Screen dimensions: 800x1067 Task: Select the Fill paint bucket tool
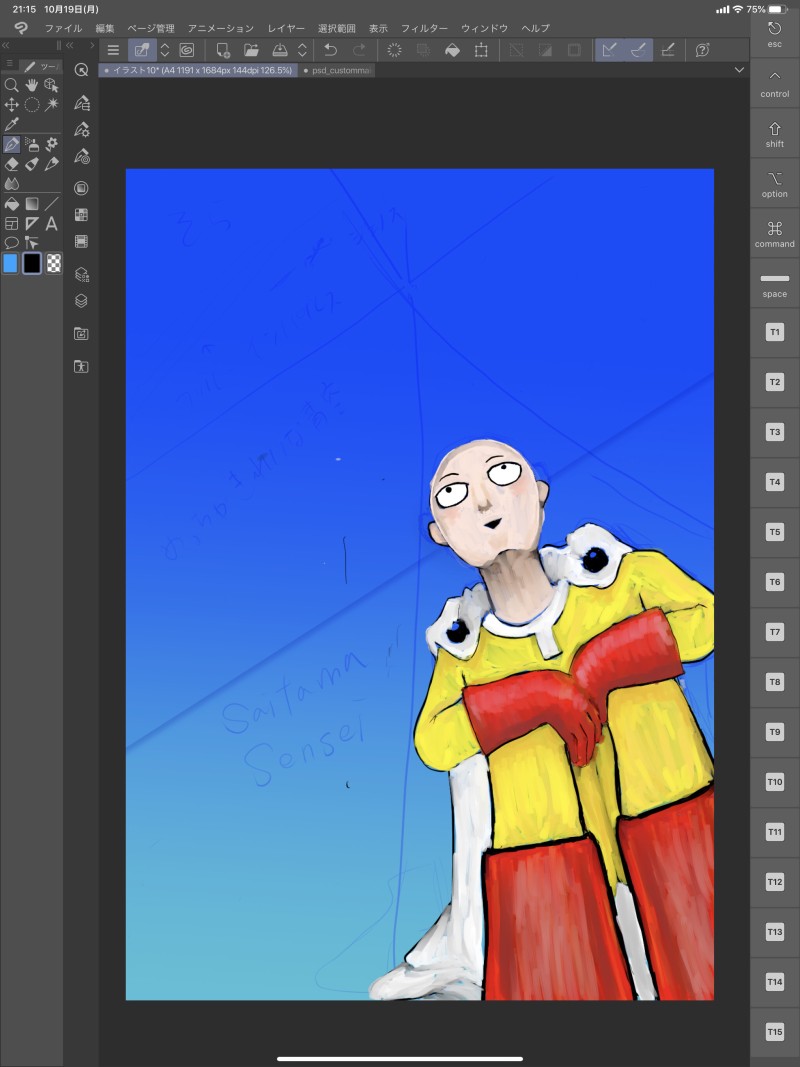pos(12,203)
